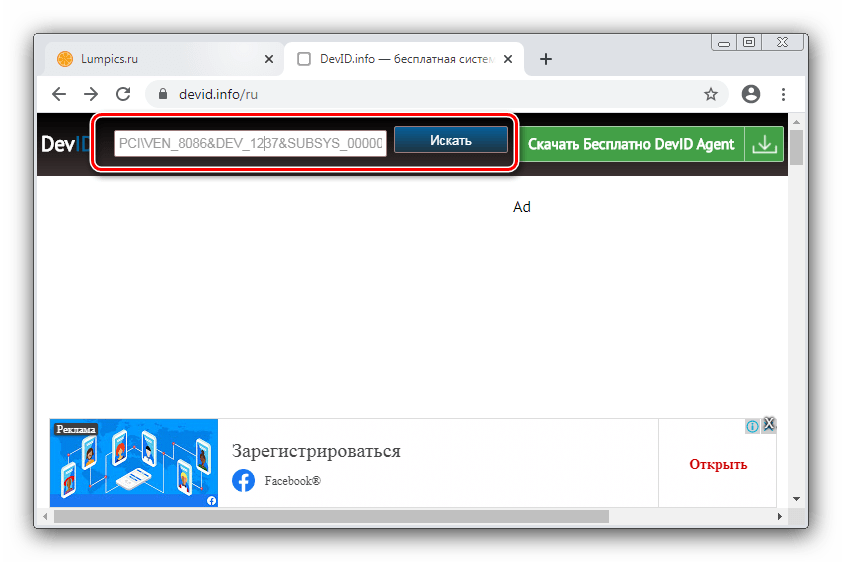The height and width of the screenshot is (562, 842).
Task: Click the vertical scrollbar thumb
Action: pos(796,148)
